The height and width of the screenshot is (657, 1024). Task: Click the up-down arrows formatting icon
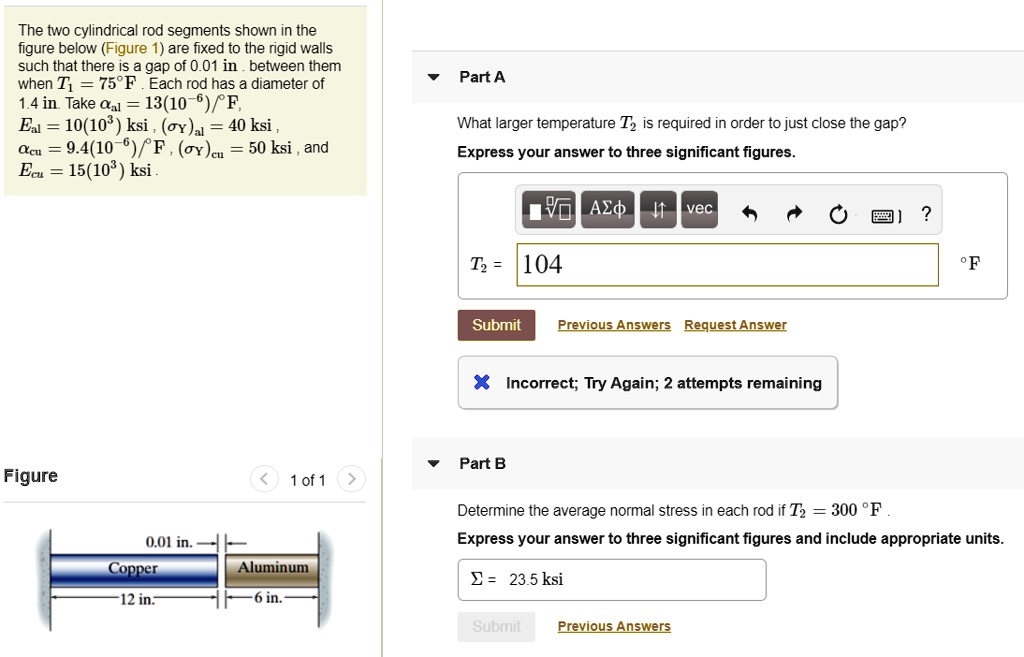coord(658,211)
